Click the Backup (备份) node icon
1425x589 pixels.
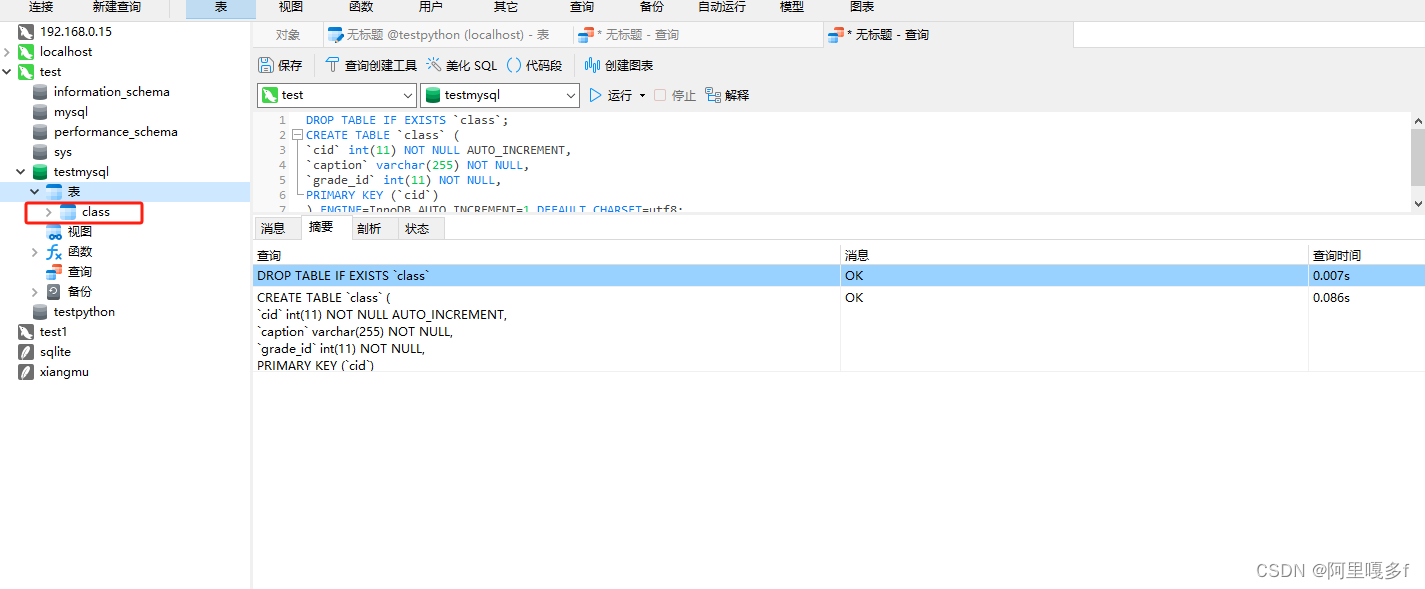(x=54, y=291)
